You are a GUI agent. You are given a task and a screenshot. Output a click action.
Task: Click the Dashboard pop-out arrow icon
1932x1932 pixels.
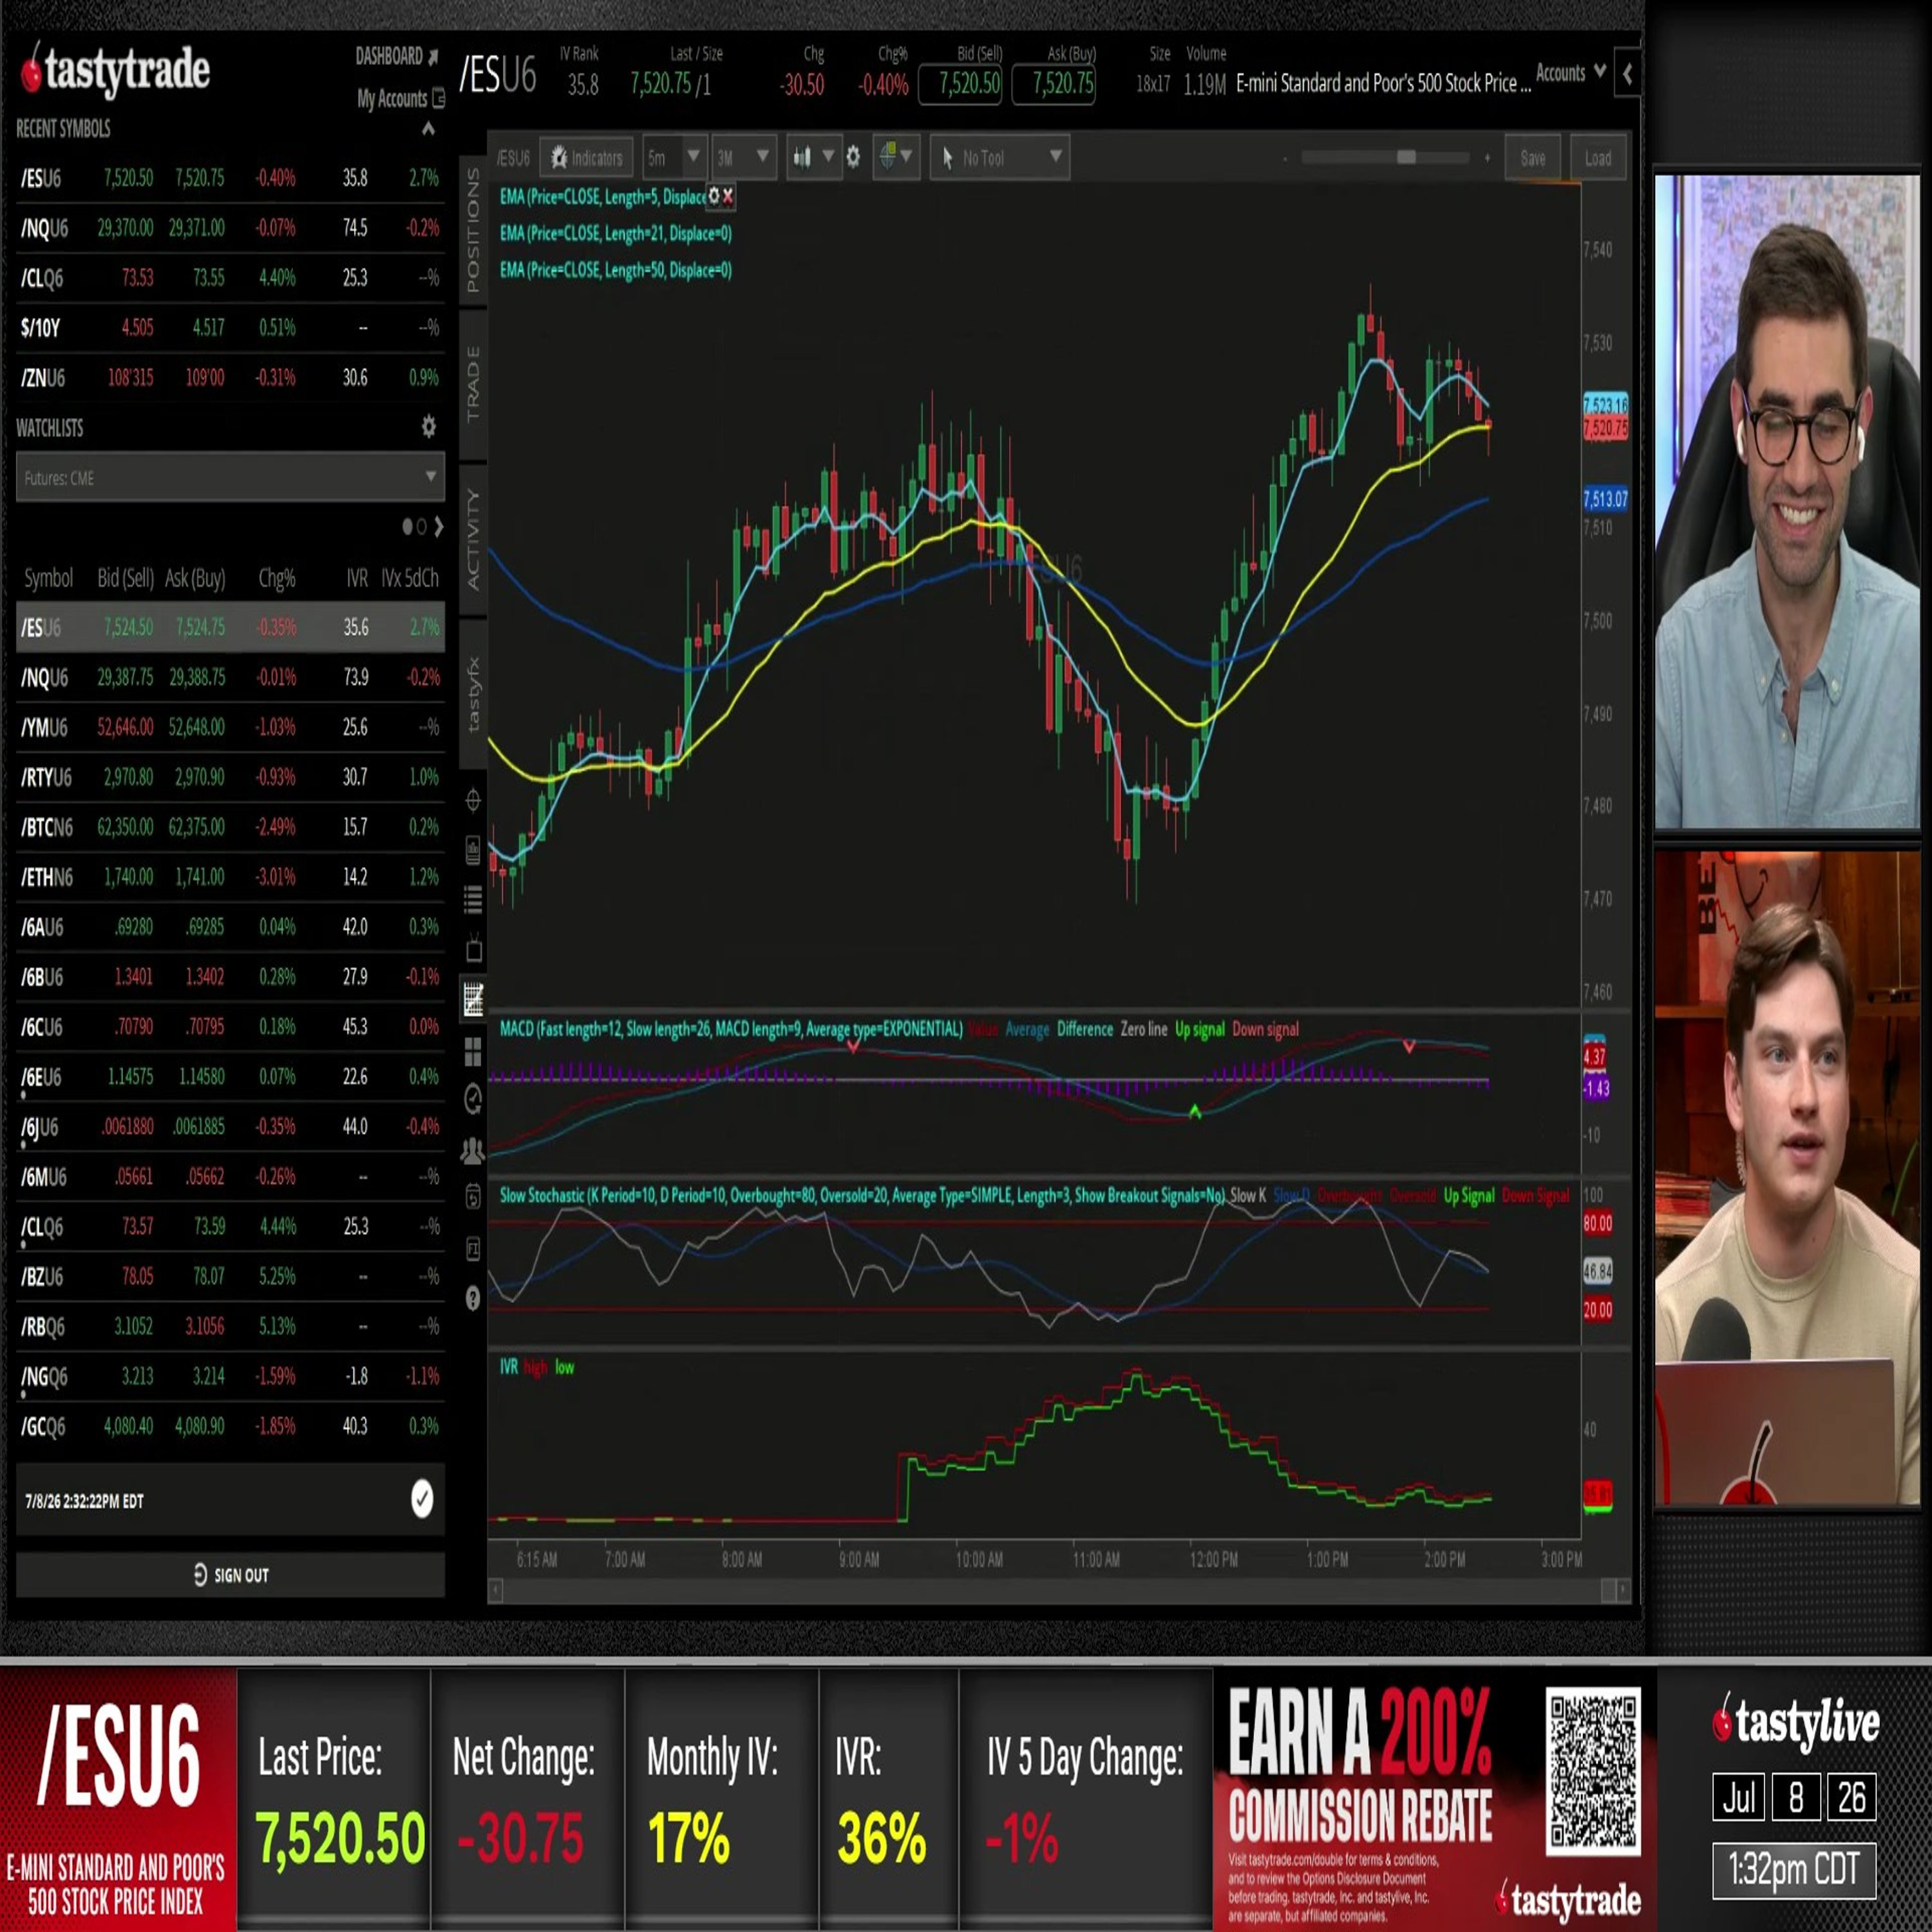click(433, 57)
